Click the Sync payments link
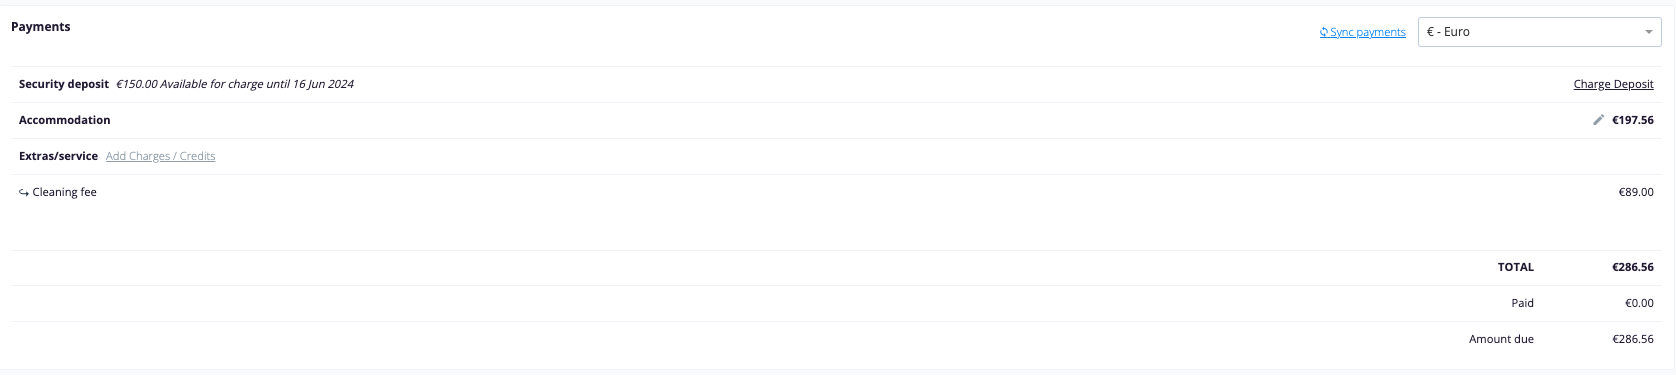 tap(1367, 32)
